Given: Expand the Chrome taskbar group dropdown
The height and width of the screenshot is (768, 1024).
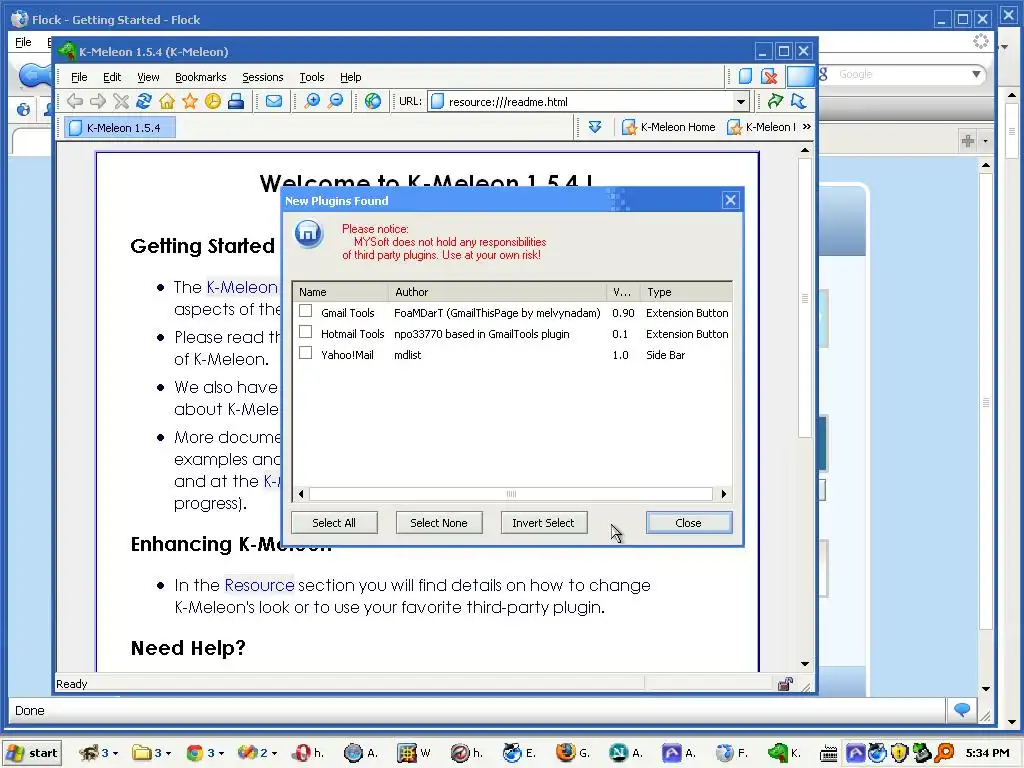Looking at the screenshot, I should (x=221, y=754).
